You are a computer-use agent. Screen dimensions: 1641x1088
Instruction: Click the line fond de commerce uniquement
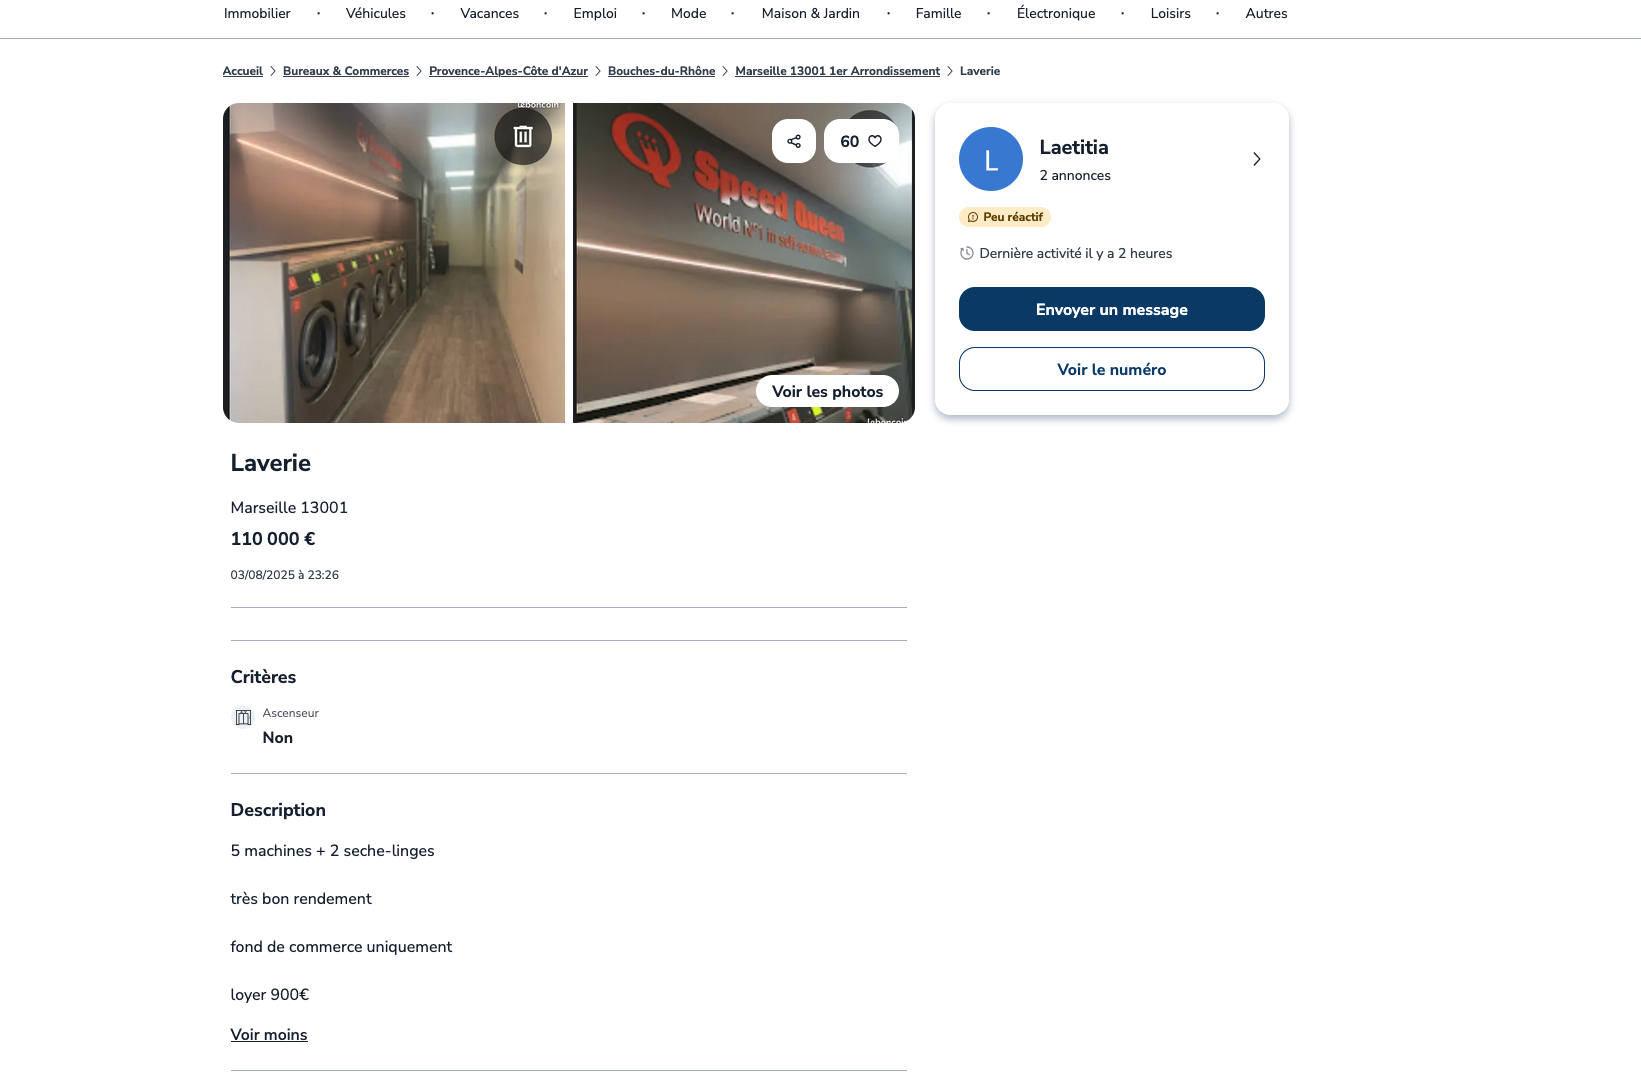[x=341, y=947]
